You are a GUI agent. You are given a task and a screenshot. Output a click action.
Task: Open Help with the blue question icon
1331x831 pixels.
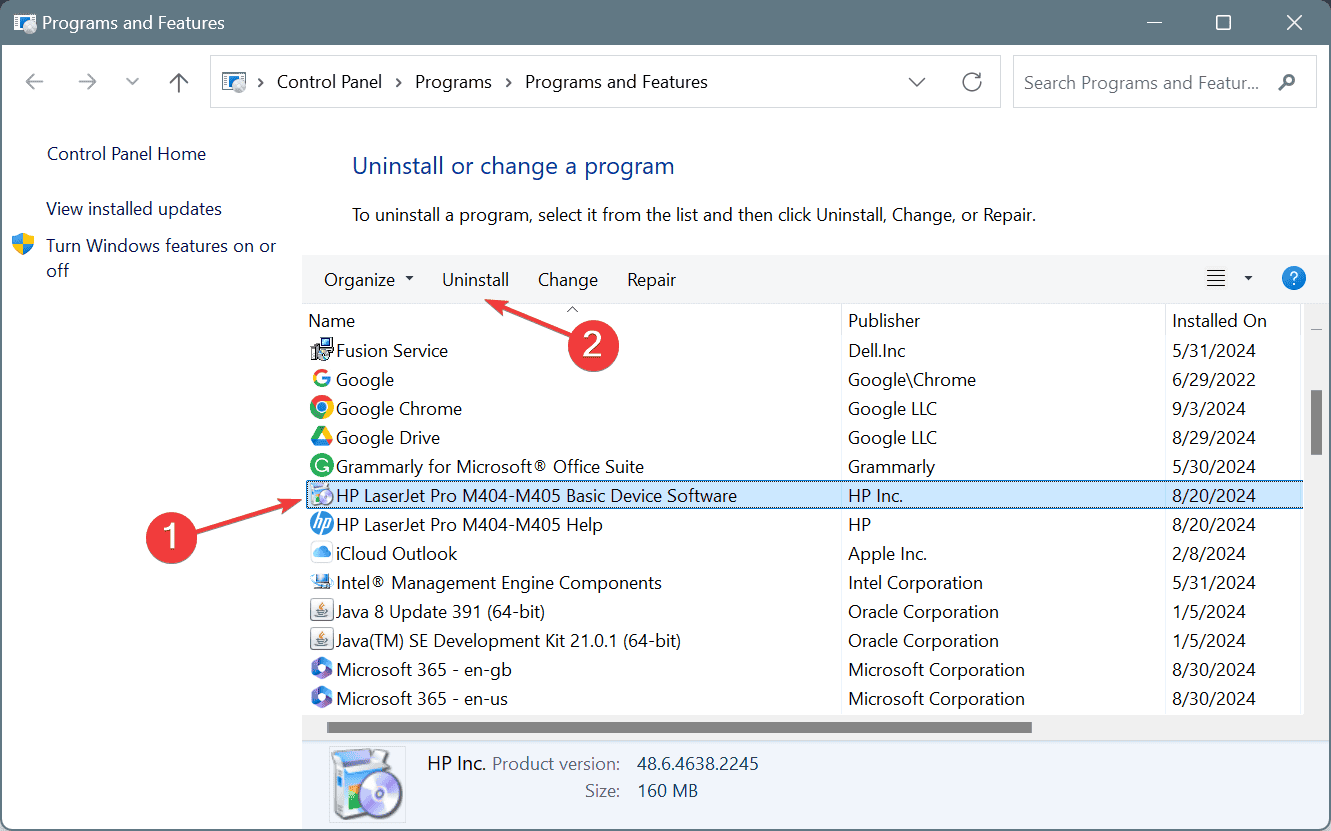pyautogui.click(x=1294, y=279)
